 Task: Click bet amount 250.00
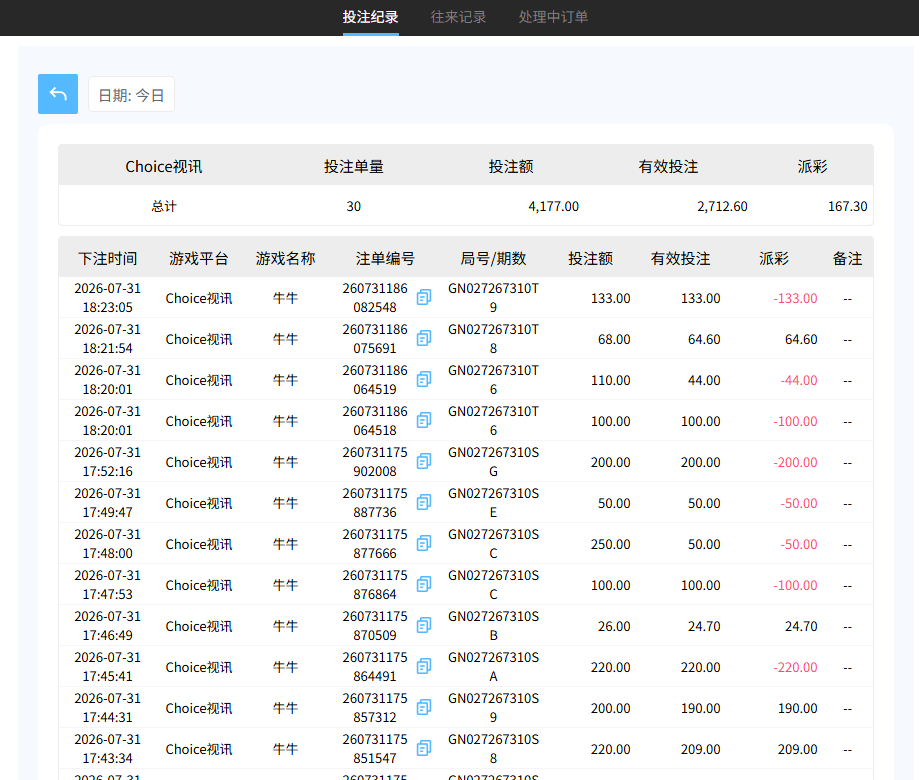(611, 544)
